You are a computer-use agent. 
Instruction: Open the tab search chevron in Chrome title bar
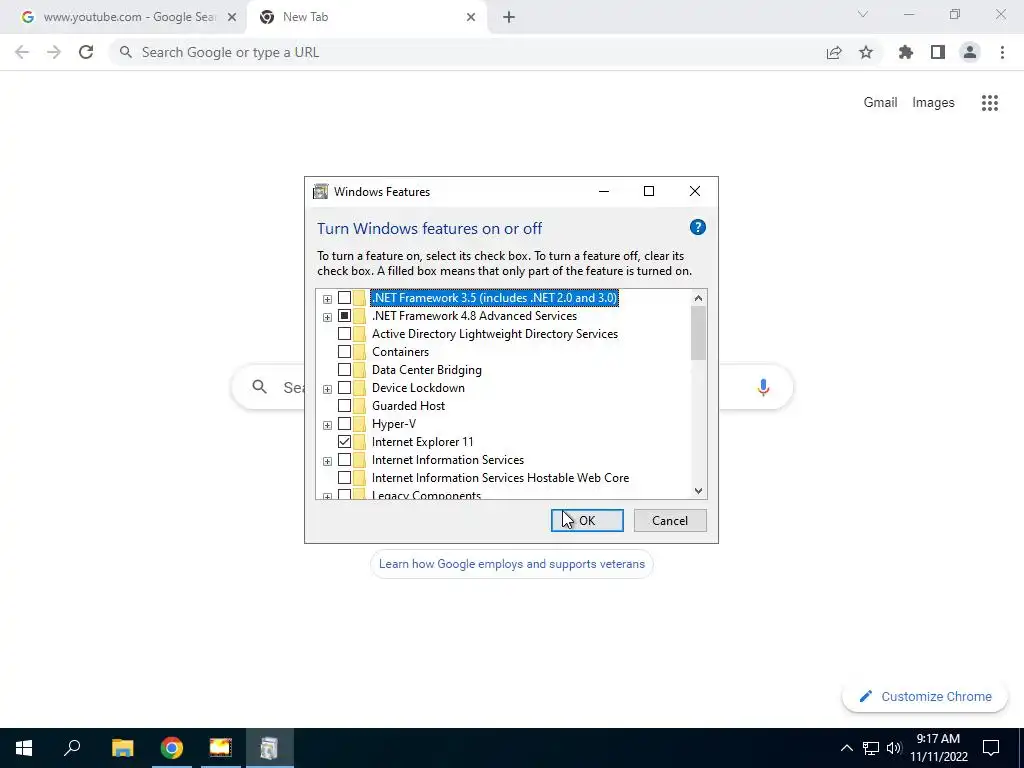pyautogui.click(x=863, y=14)
